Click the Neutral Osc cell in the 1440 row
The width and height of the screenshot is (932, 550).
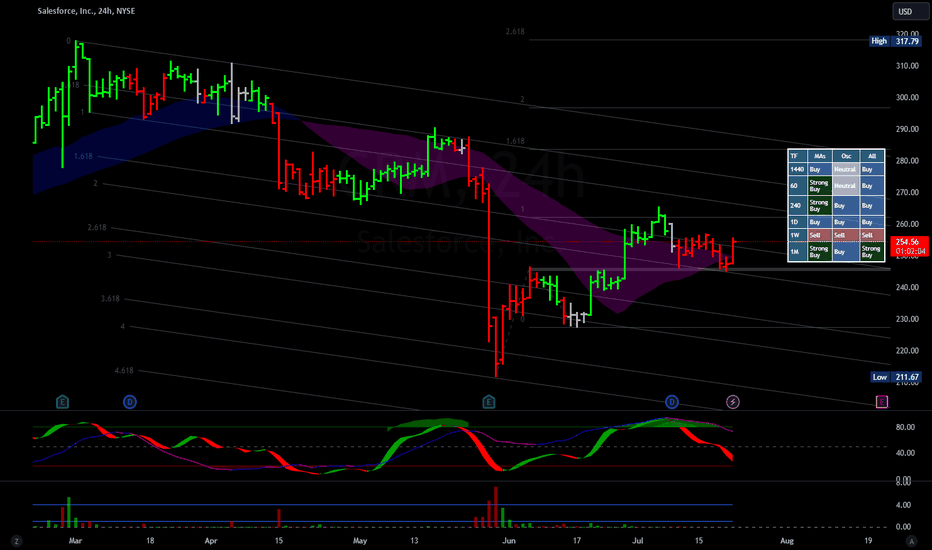(846, 169)
